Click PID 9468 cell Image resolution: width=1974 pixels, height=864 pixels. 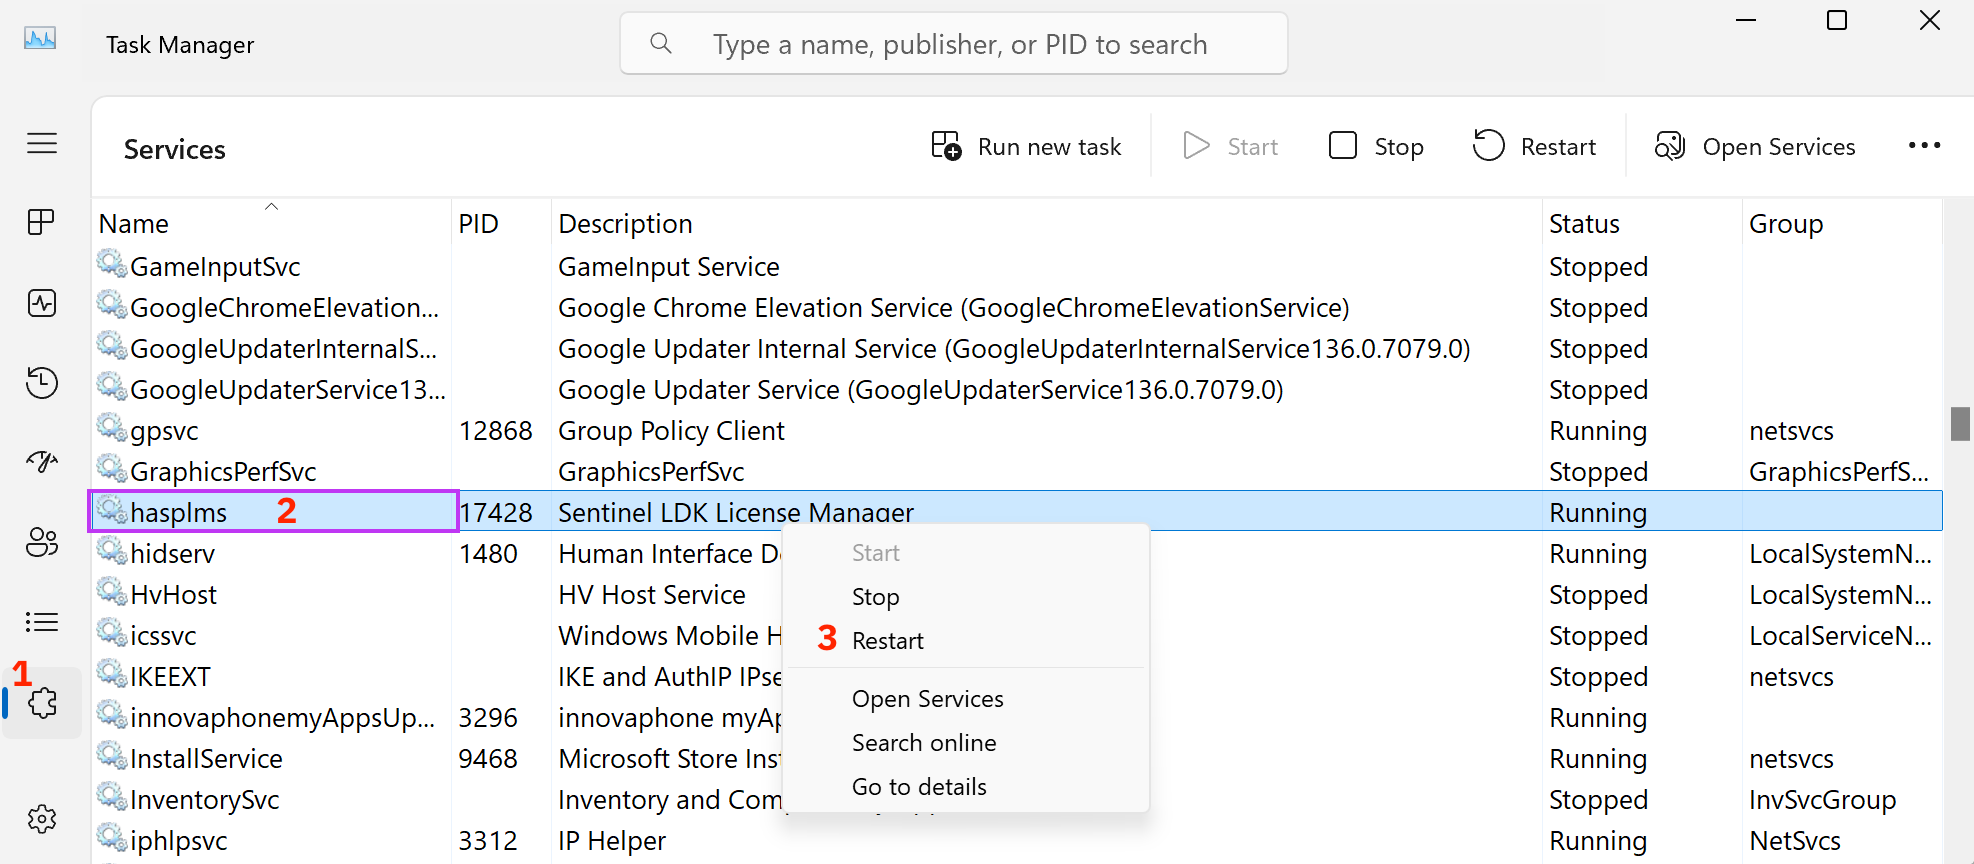(x=487, y=759)
